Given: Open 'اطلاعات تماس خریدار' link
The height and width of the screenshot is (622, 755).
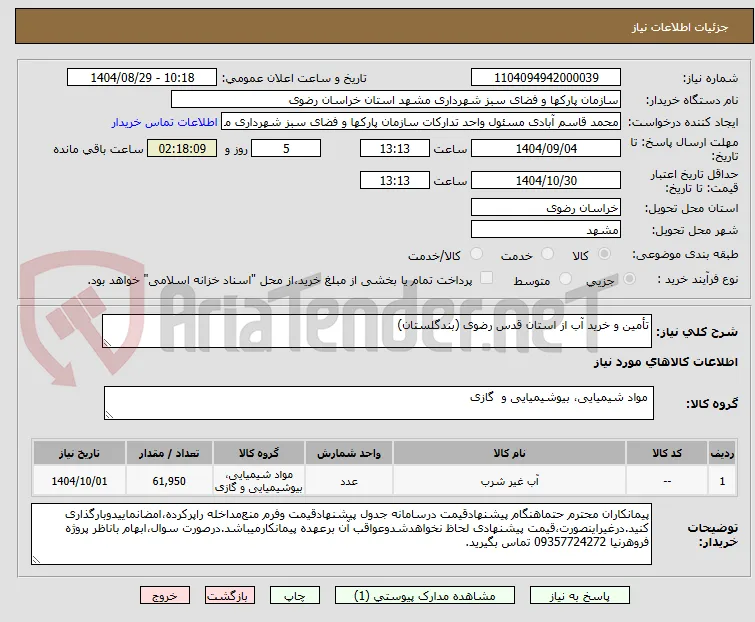Looking at the screenshot, I should [164, 122].
